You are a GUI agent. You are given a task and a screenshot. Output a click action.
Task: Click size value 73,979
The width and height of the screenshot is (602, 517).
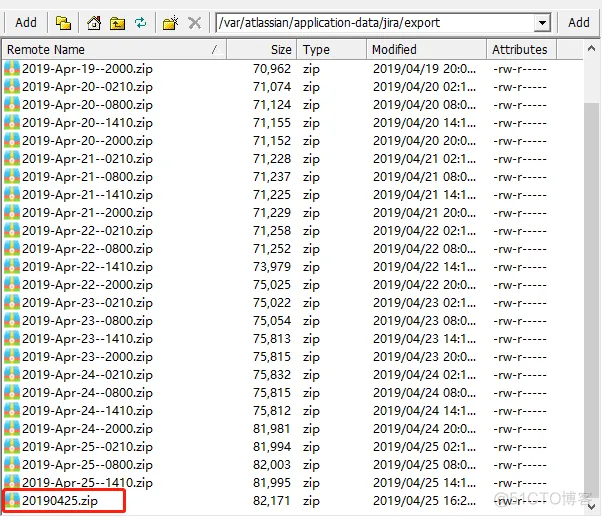click(x=272, y=267)
